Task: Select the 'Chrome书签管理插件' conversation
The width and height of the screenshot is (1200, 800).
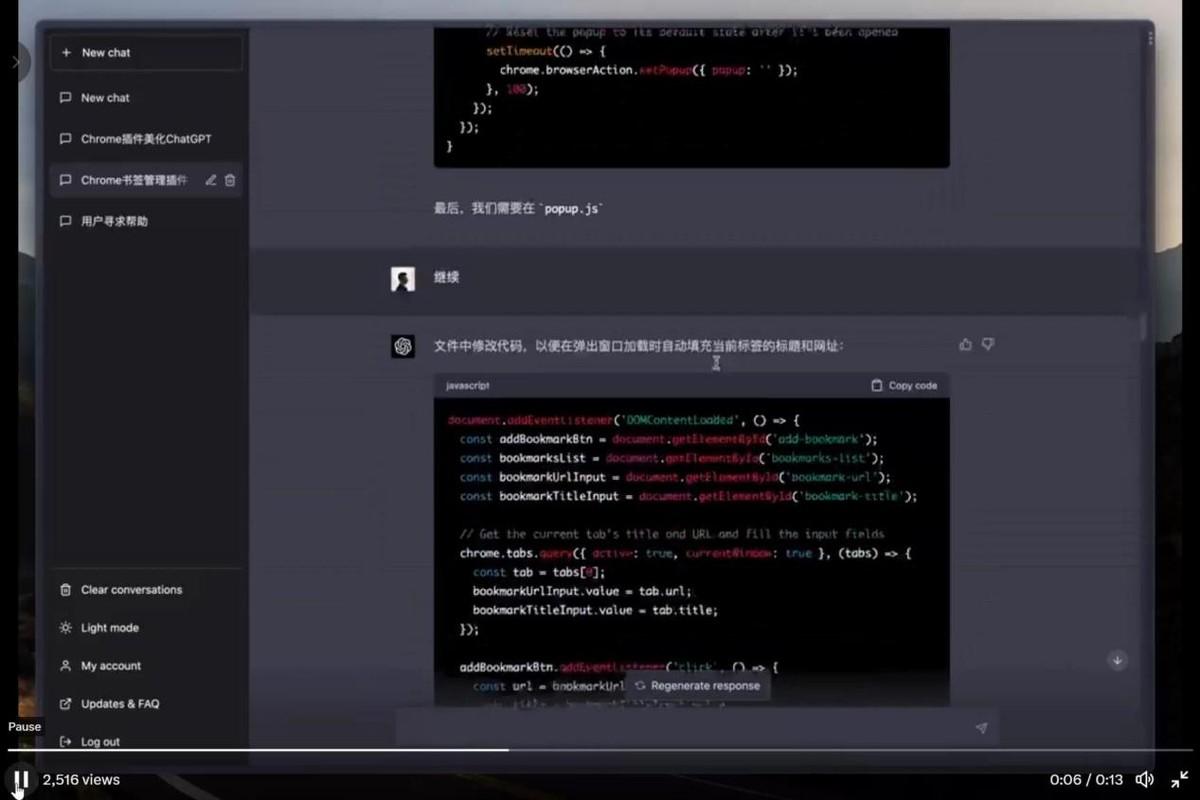Action: click(134, 180)
